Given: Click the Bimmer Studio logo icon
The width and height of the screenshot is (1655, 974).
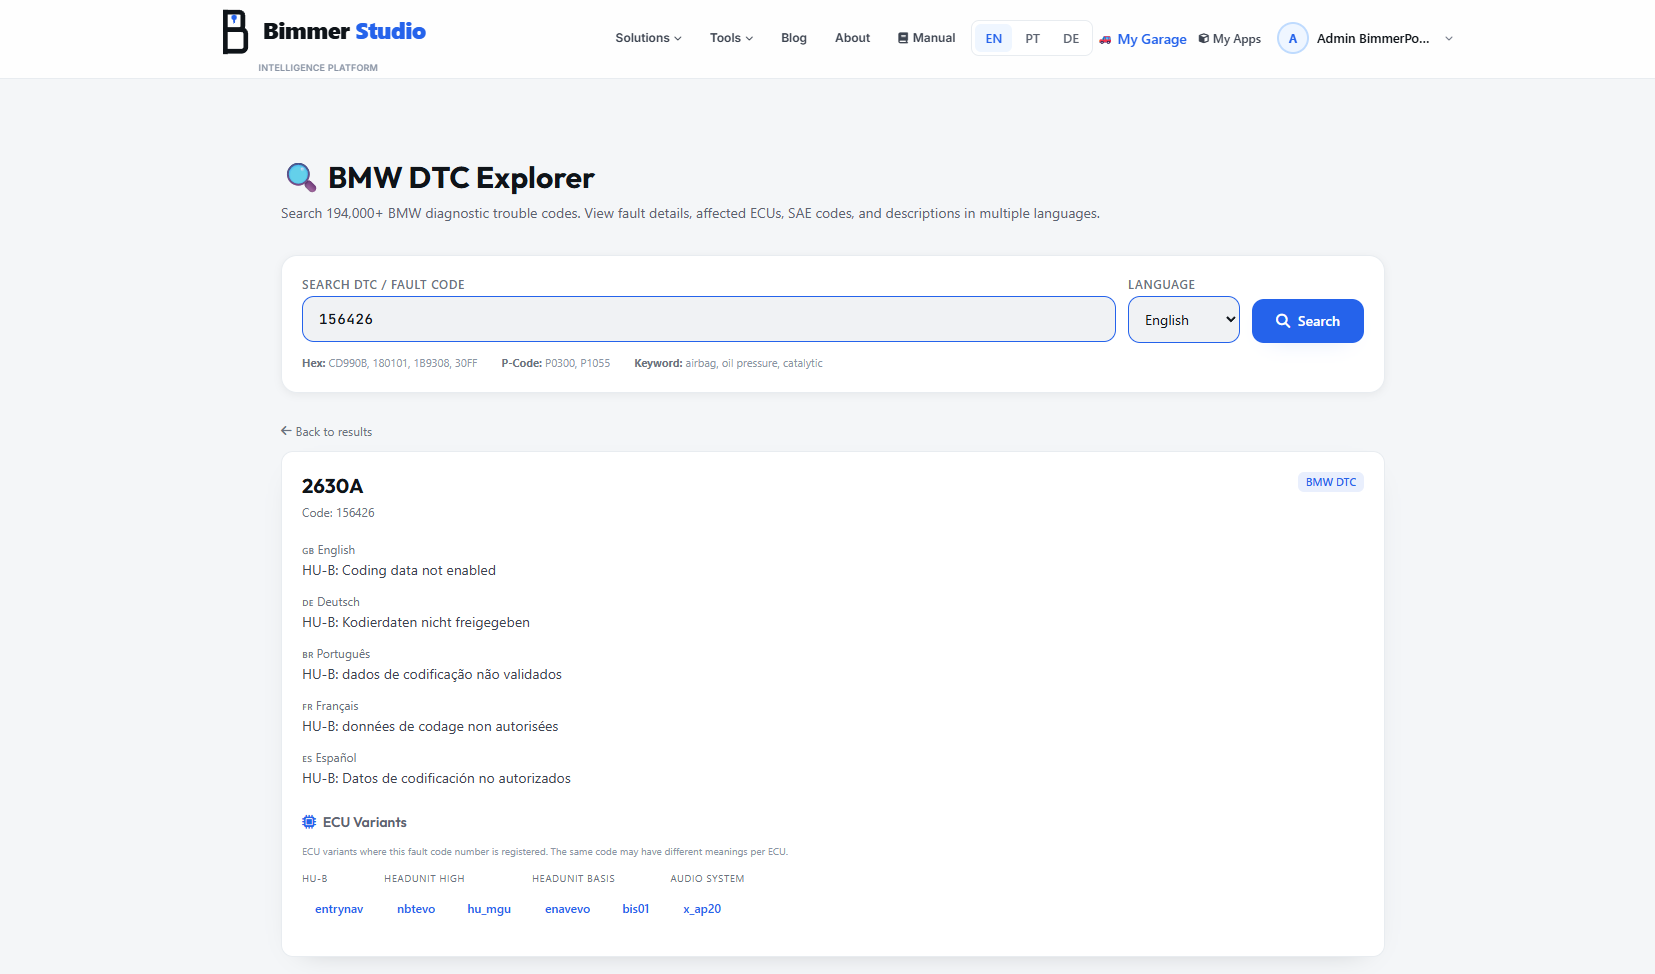Looking at the screenshot, I should pos(235,32).
